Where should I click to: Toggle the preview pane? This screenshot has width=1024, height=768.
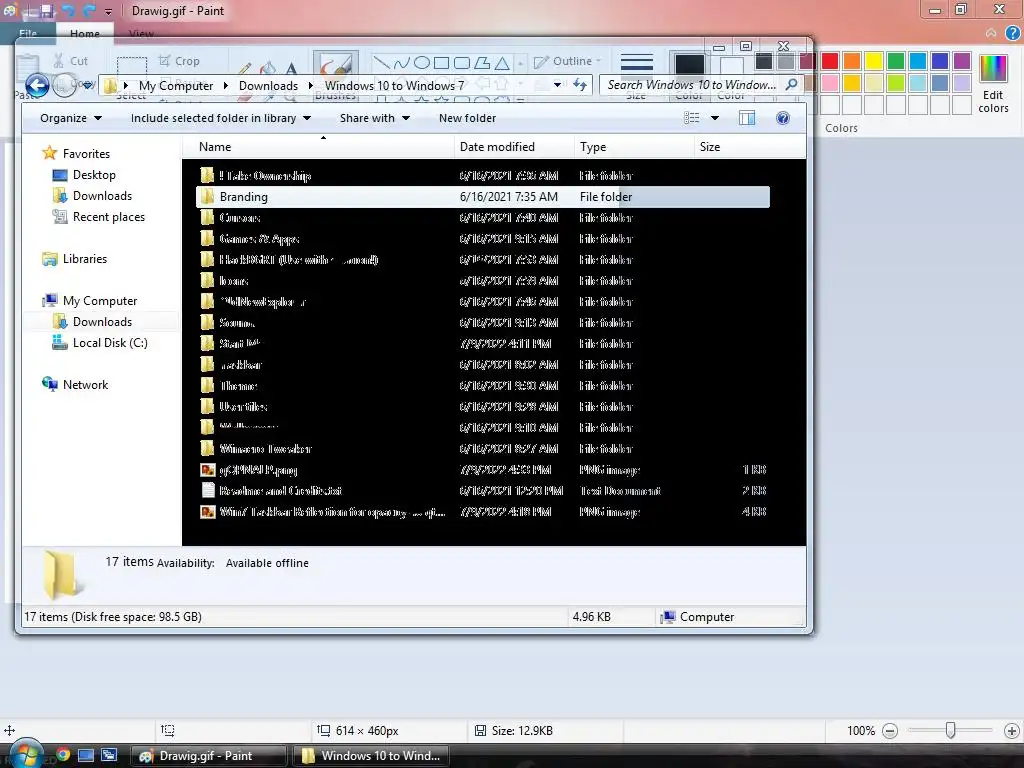(746, 118)
